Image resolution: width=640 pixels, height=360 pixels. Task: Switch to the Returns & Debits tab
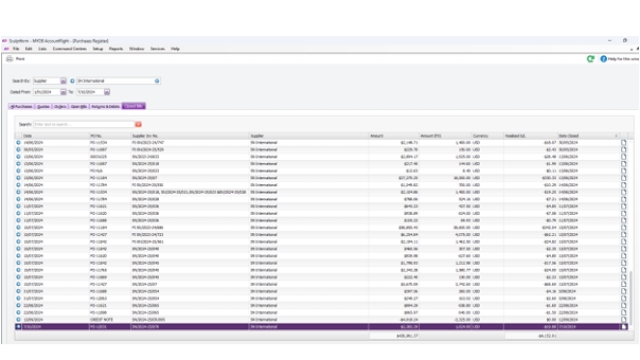105,107
